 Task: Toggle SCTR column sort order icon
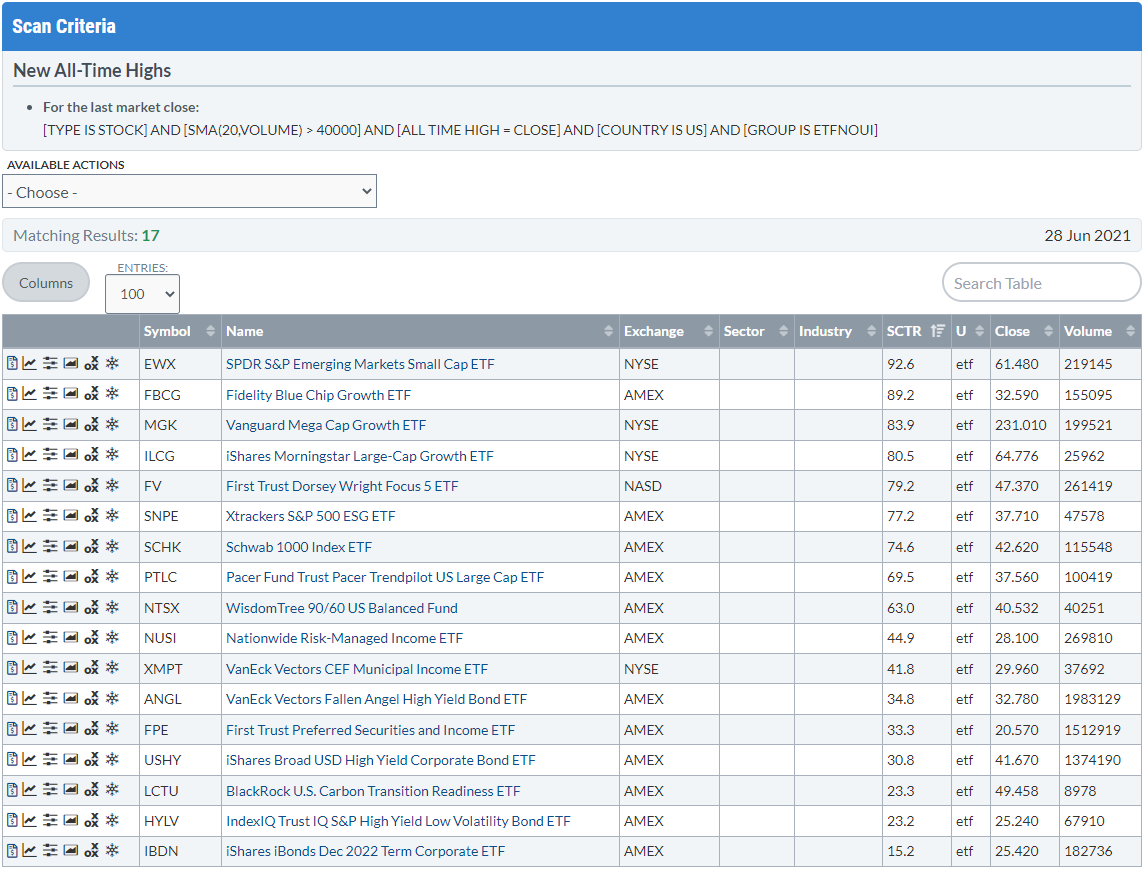pyautogui.click(x=938, y=331)
